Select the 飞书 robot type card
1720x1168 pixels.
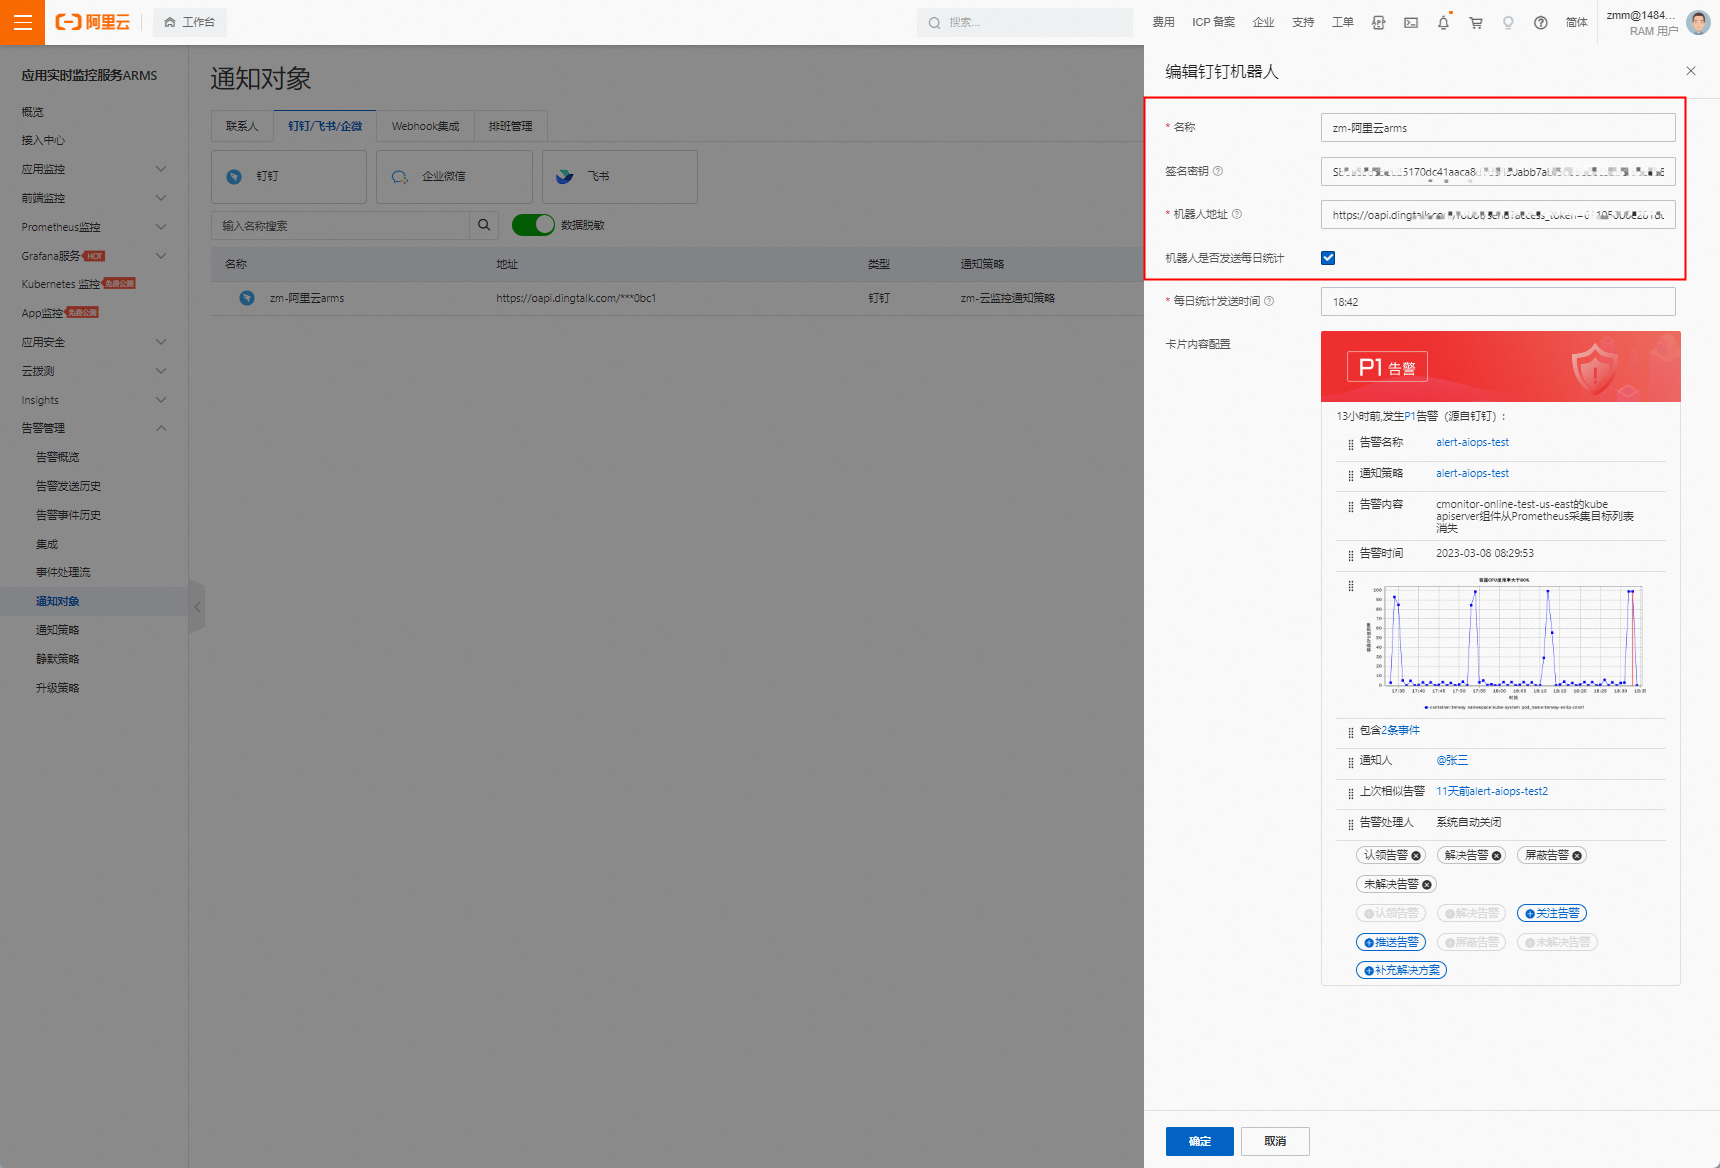(619, 177)
